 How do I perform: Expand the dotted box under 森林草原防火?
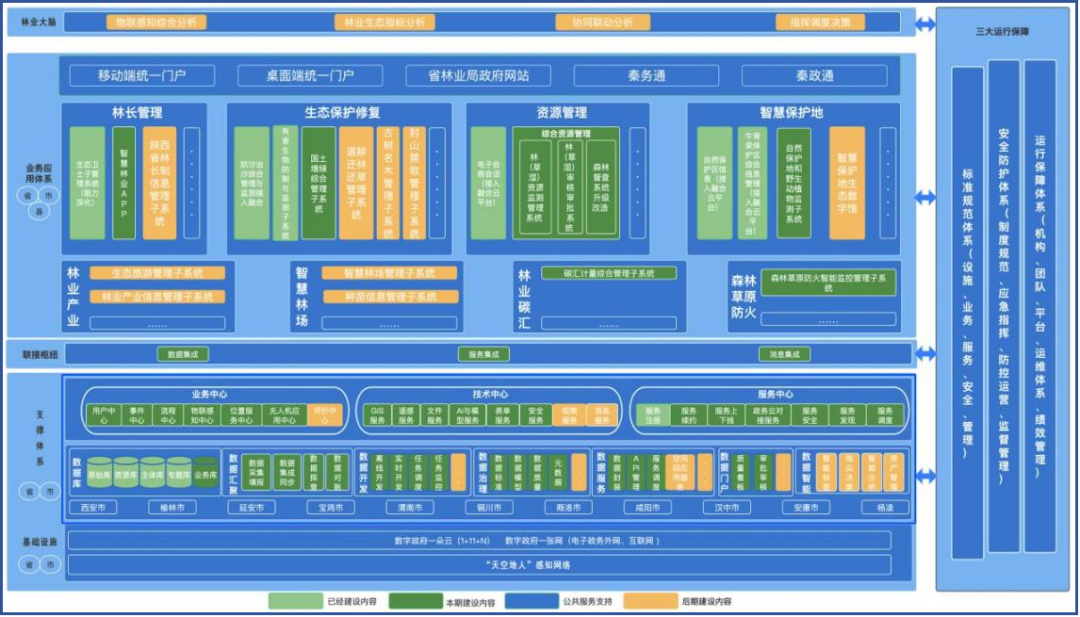point(827,319)
